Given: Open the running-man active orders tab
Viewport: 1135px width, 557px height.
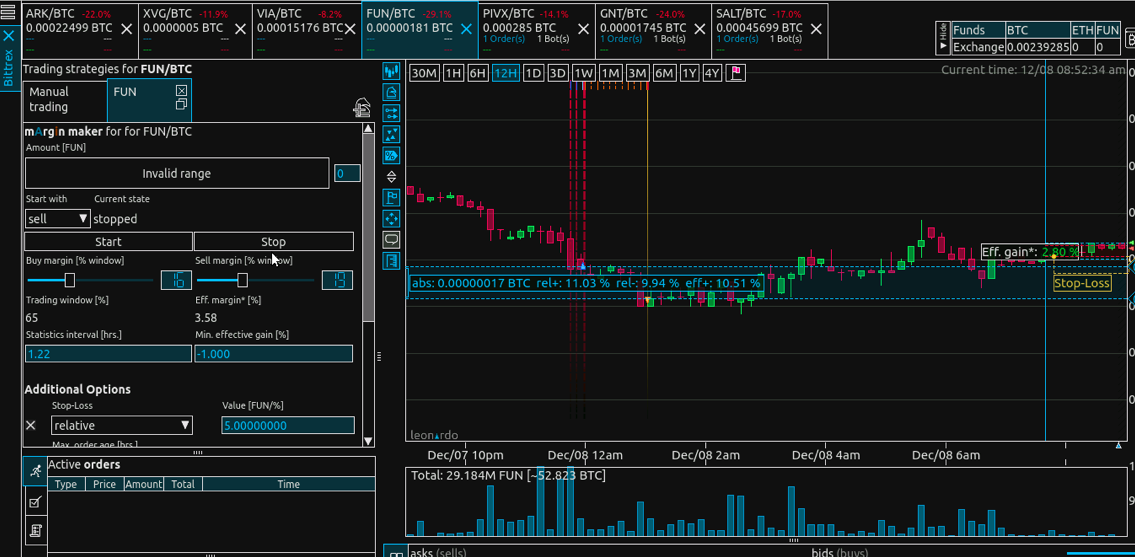Looking at the screenshot, I should pyautogui.click(x=34, y=471).
